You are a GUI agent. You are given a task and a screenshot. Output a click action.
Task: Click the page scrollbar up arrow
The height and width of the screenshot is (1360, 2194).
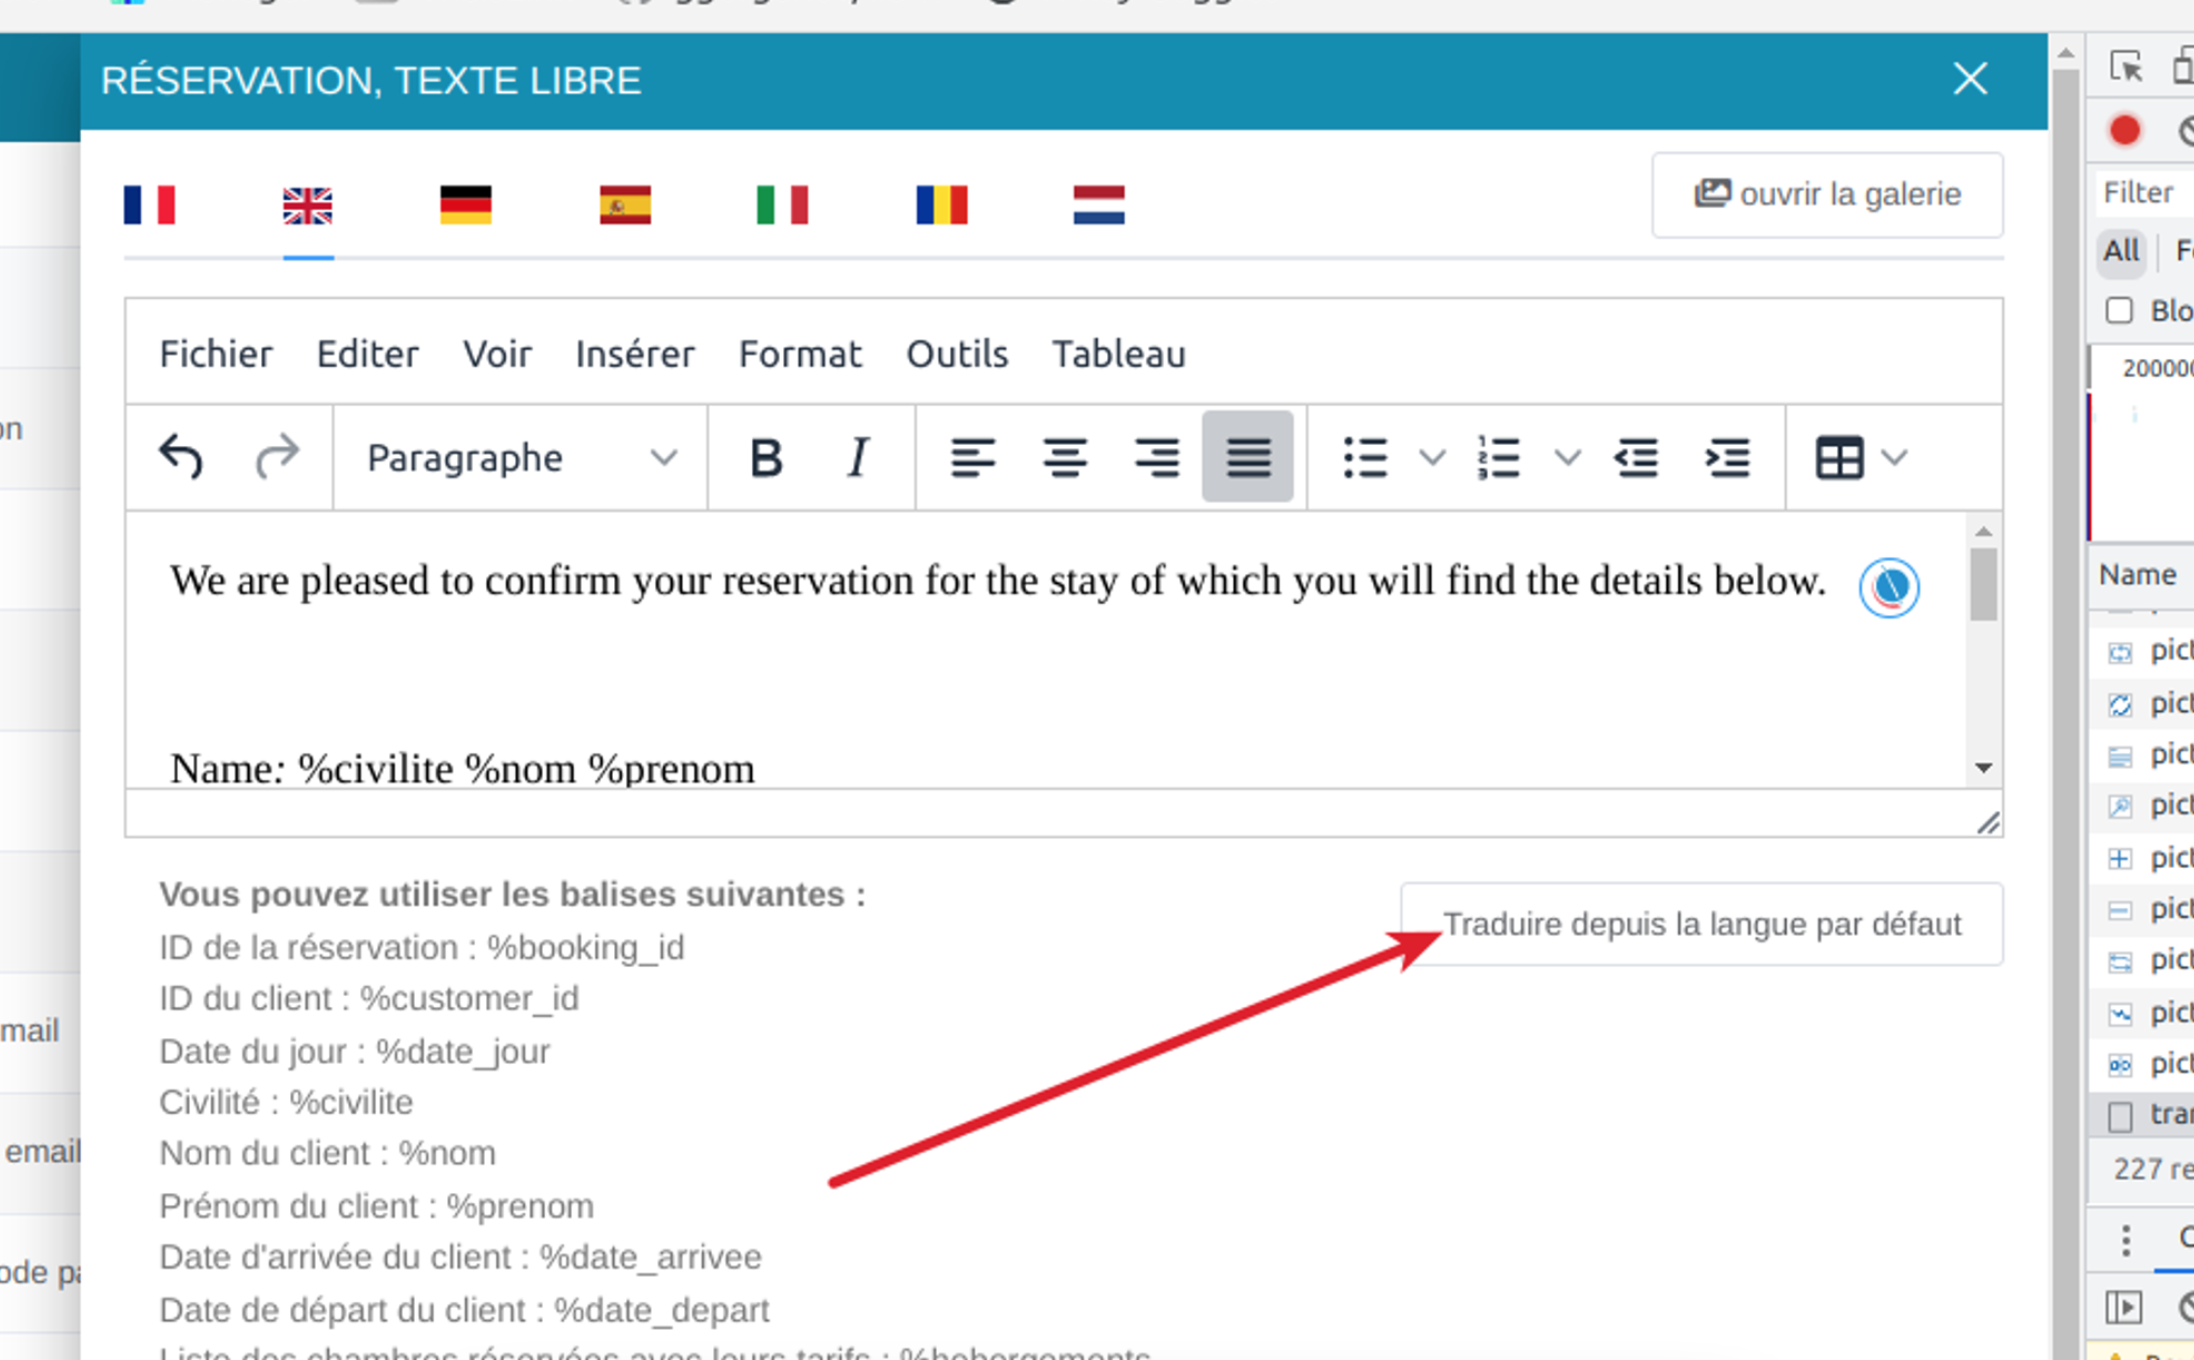2066,53
